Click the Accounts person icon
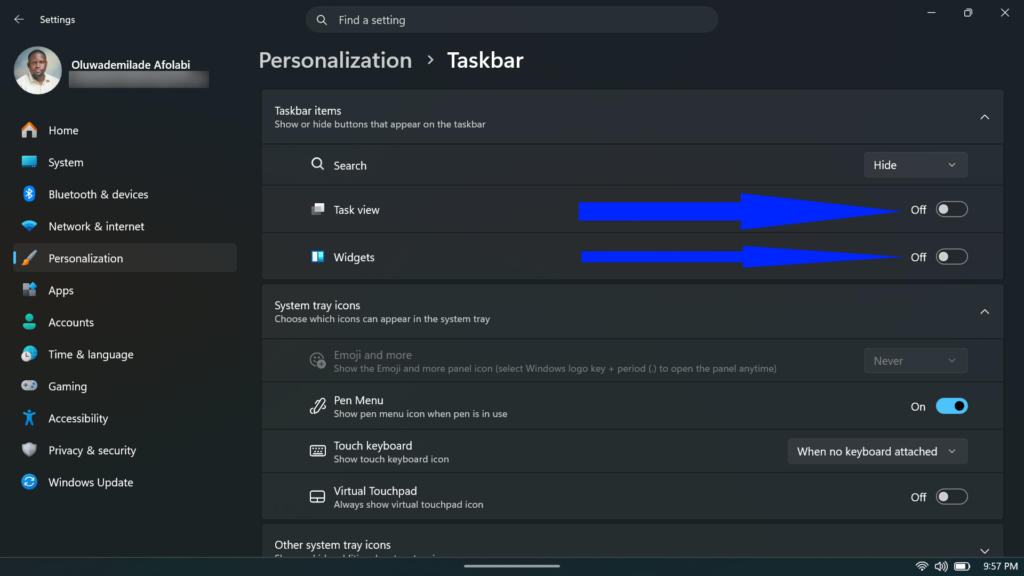This screenshot has width=1024, height=576. (x=29, y=322)
